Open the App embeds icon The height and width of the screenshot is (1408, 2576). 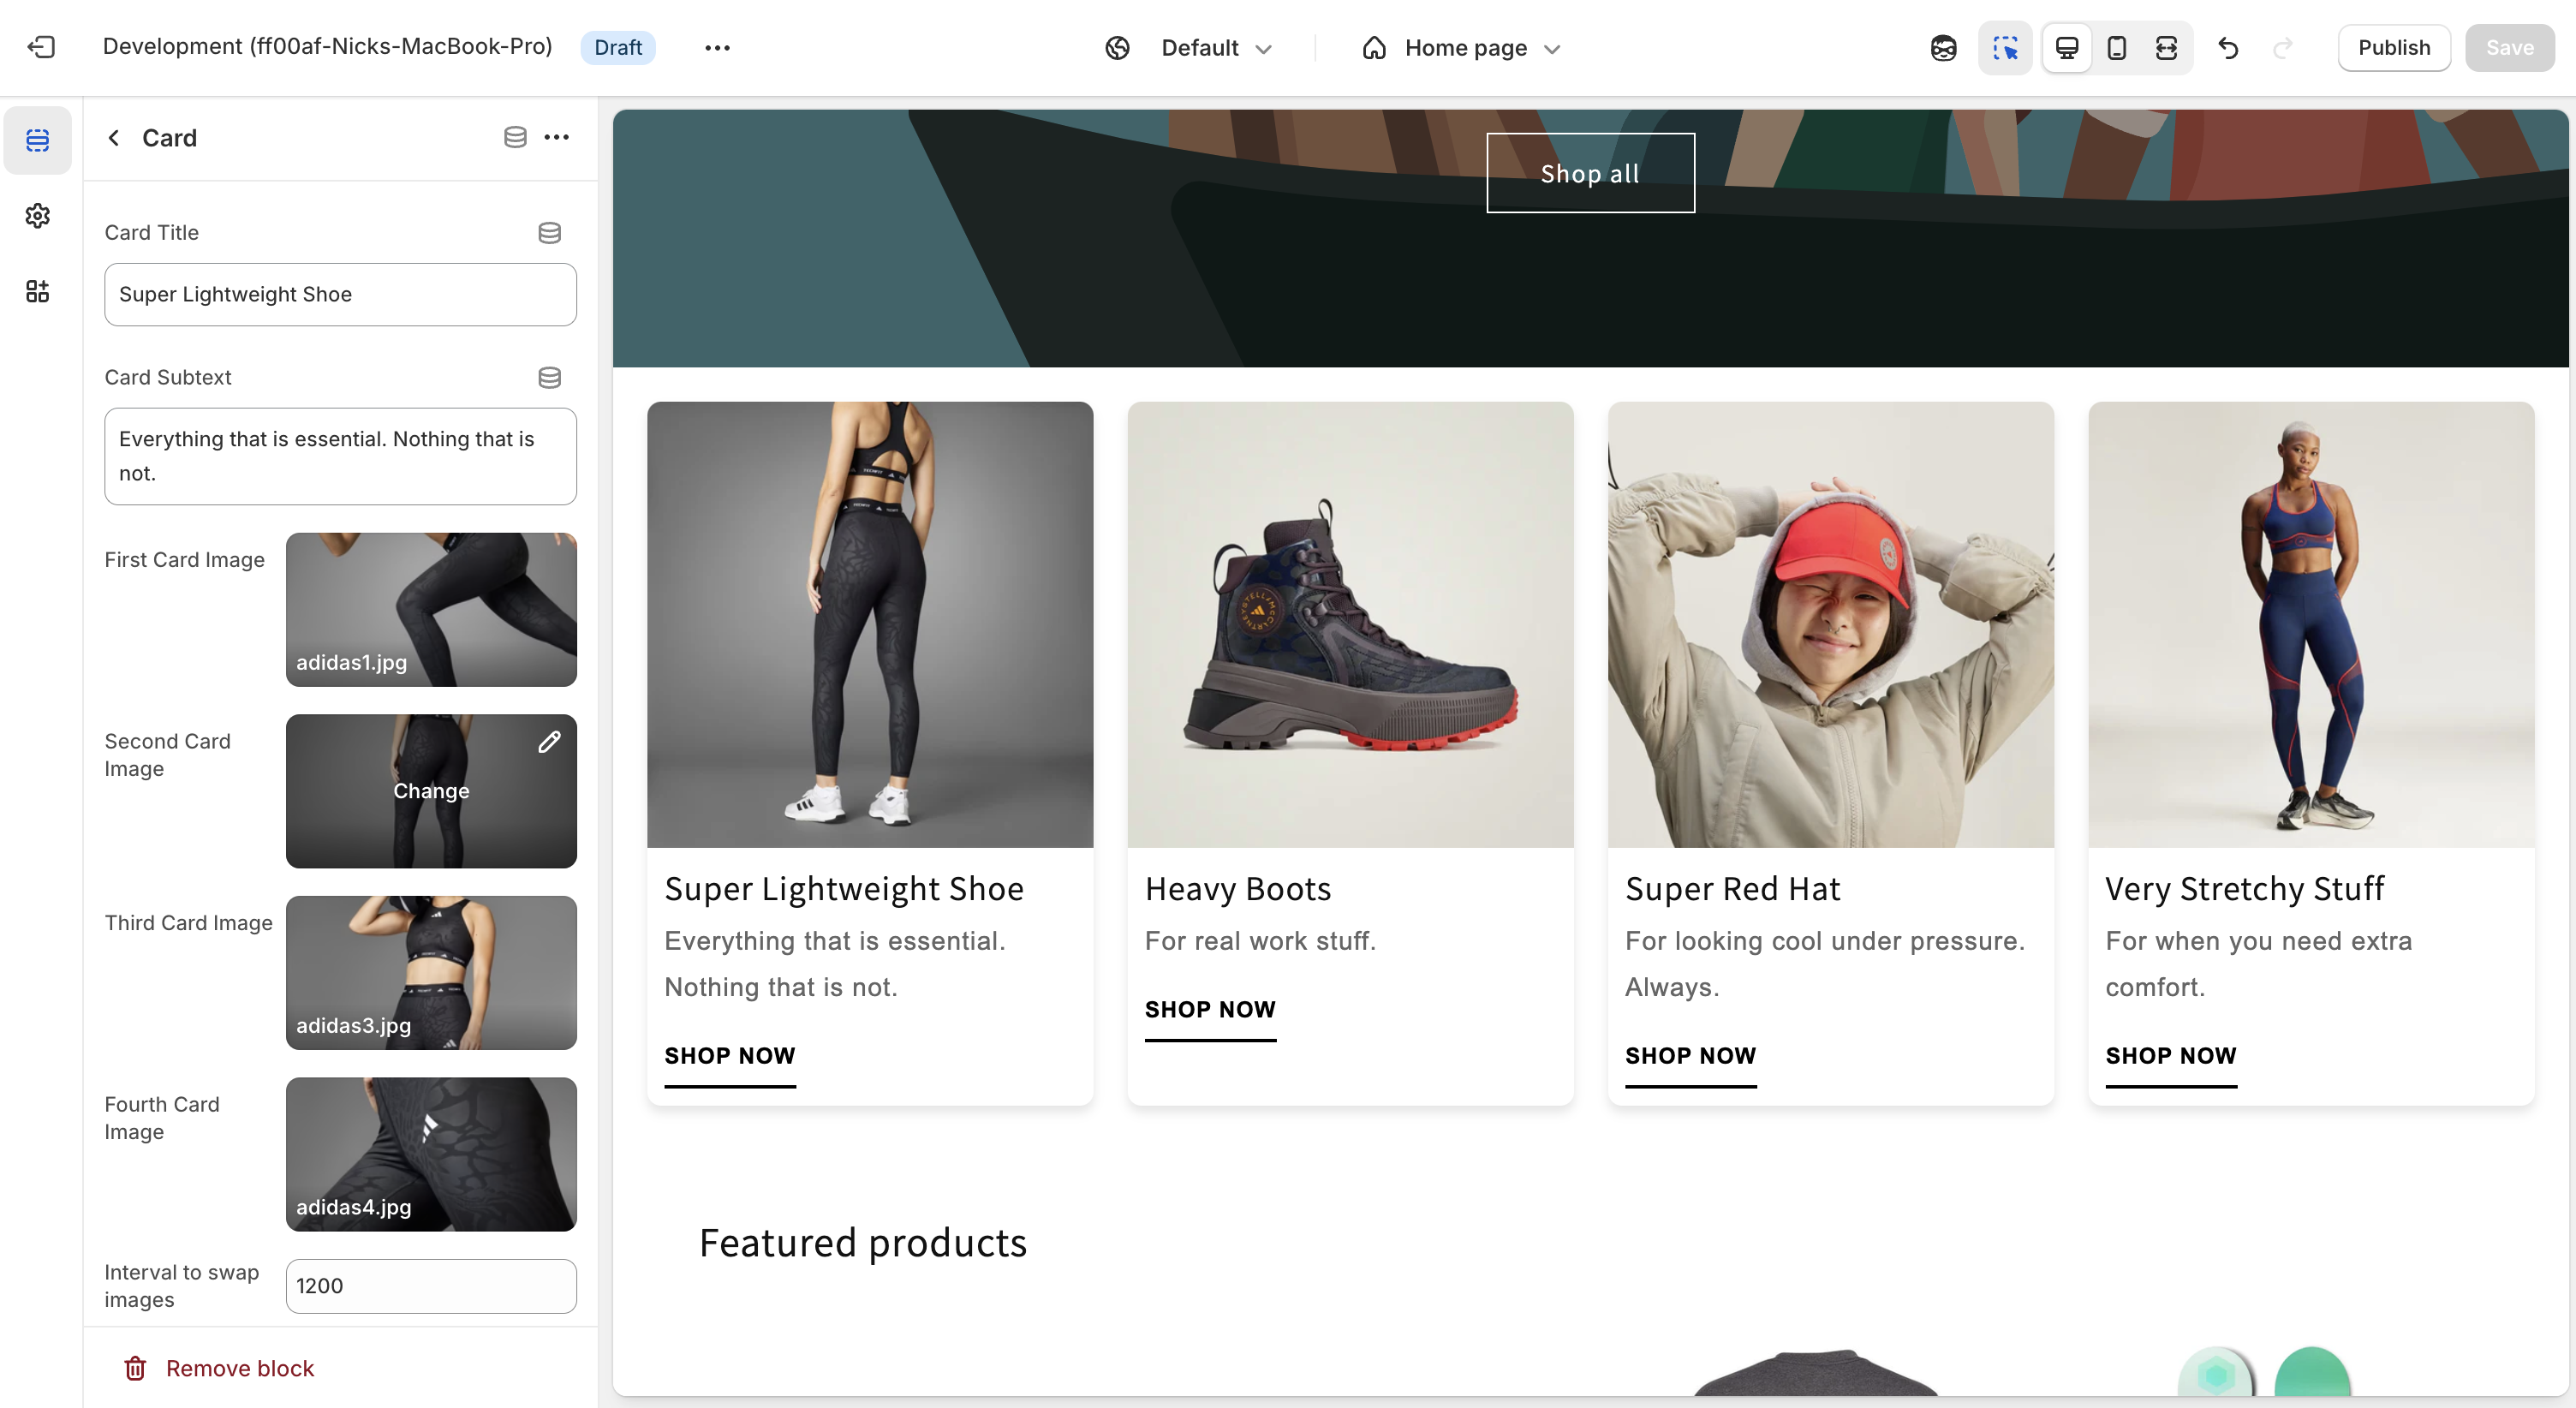pos(38,291)
